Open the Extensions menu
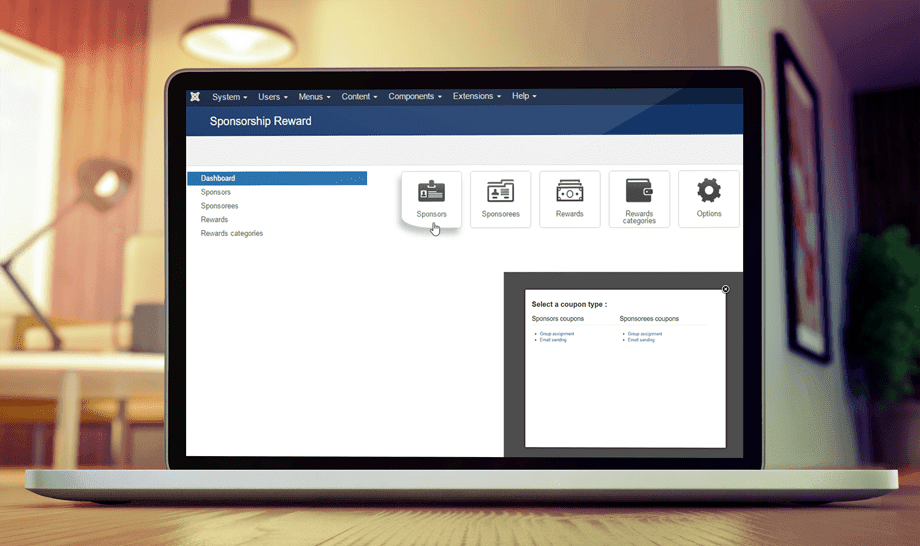Viewport: 920px width, 546px height. (477, 97)
